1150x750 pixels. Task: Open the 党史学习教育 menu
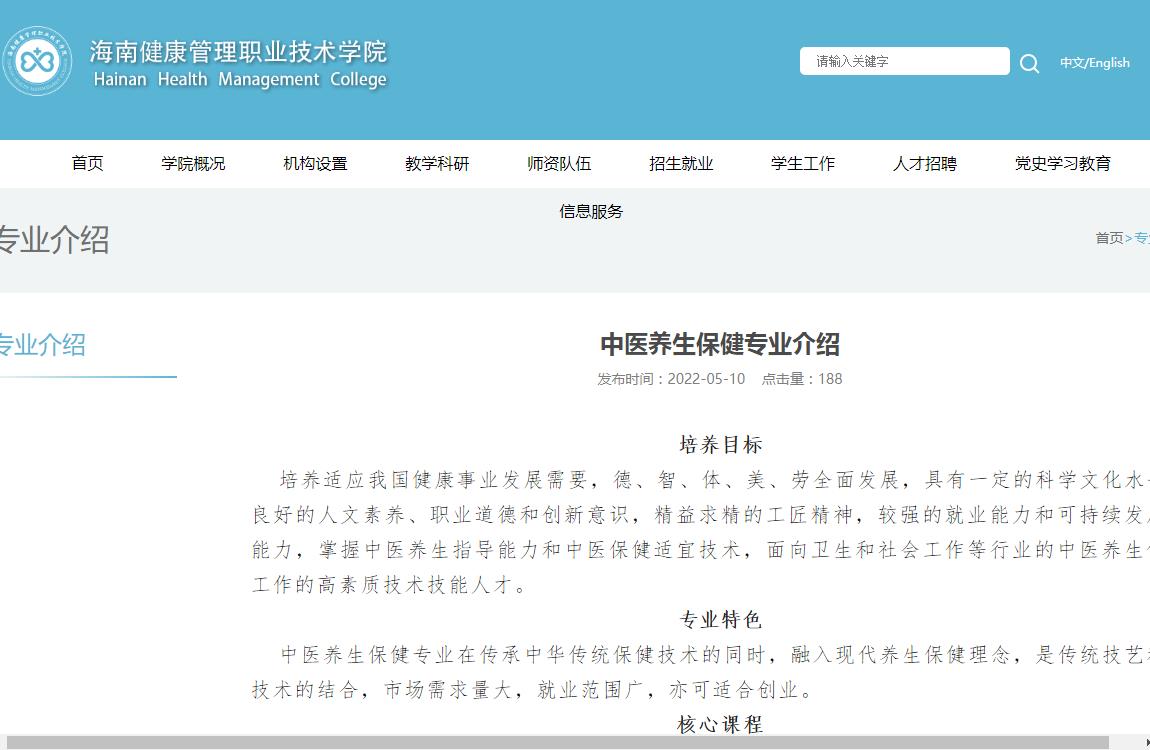tap(1063, 163)
